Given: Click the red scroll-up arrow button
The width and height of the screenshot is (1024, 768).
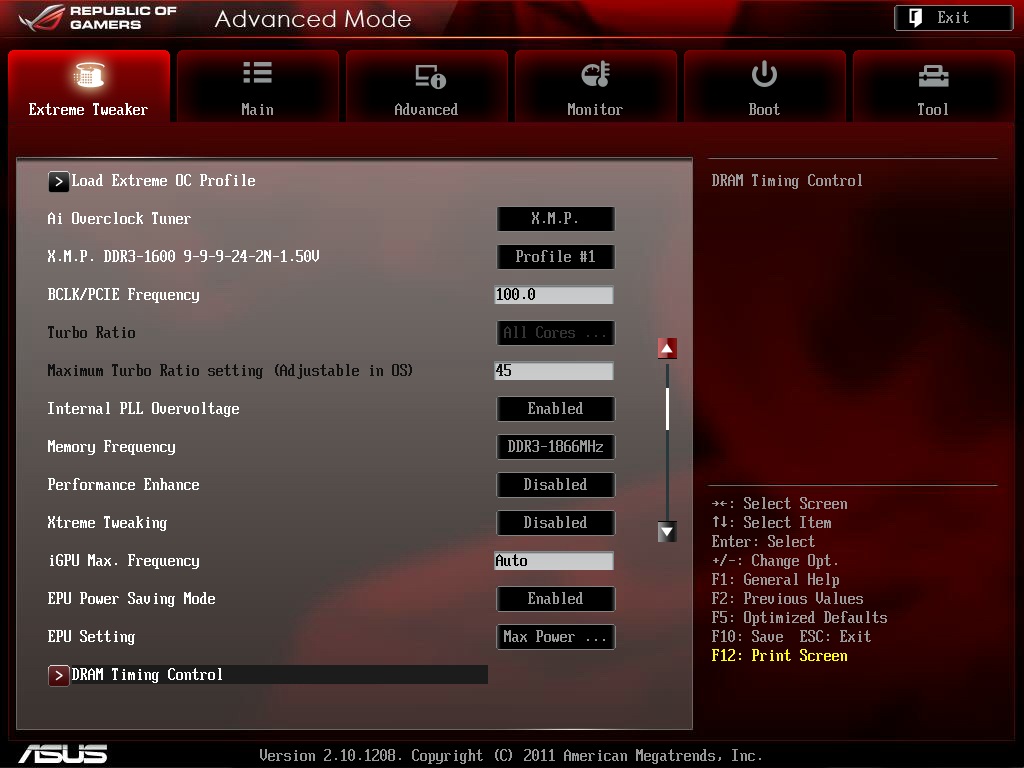Looking at the screenshot, I should (x=667, y=349).
